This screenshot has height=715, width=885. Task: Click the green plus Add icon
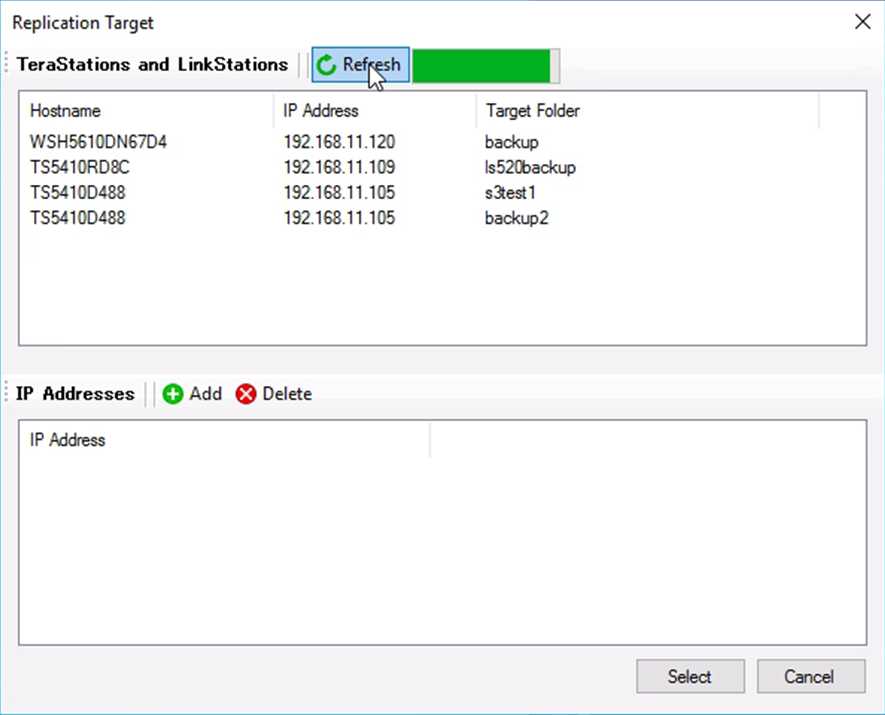click(173, 394)
